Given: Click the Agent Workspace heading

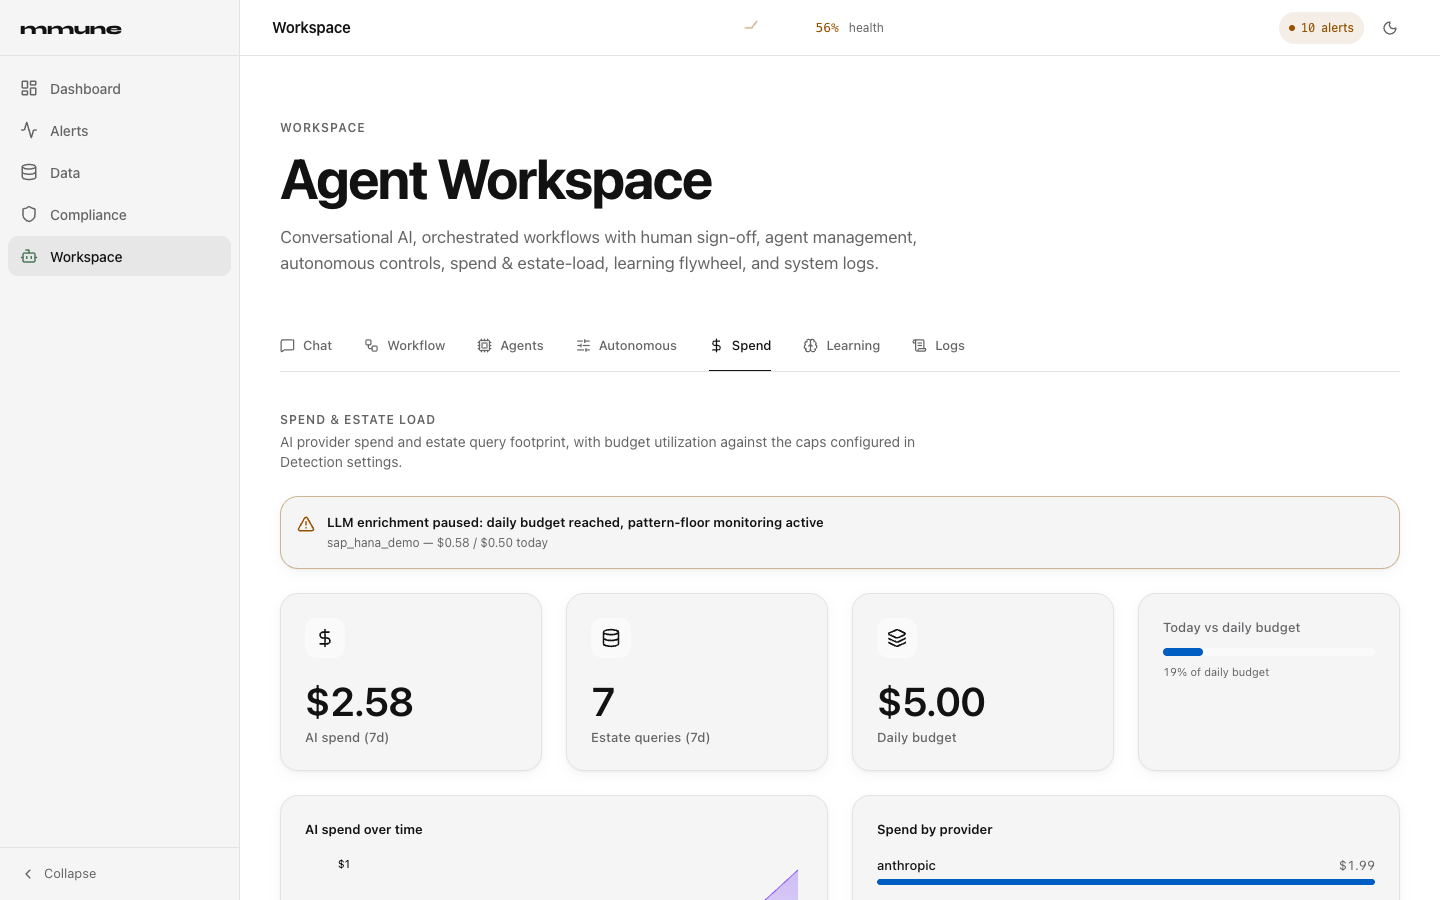Looking at the screenshot, I should click(x=496, y=180).
